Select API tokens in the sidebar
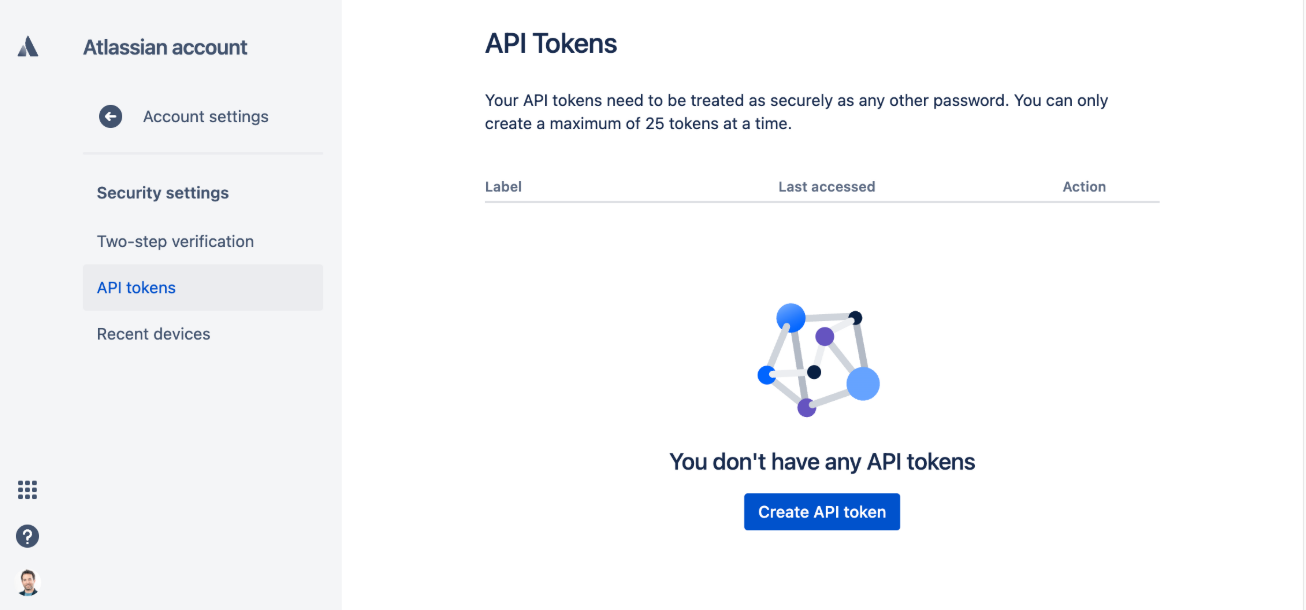This screenshot has height=610, width=1306. (x=136, y=287)
